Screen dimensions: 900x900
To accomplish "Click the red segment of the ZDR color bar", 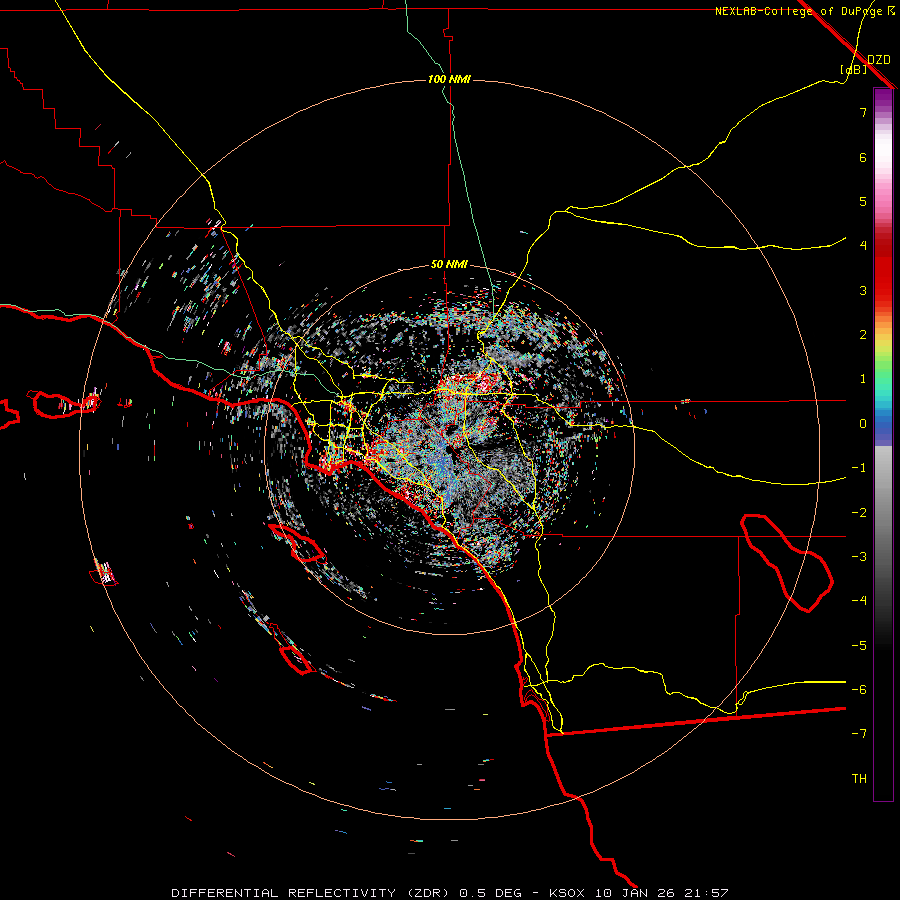I will click(883, 276).
